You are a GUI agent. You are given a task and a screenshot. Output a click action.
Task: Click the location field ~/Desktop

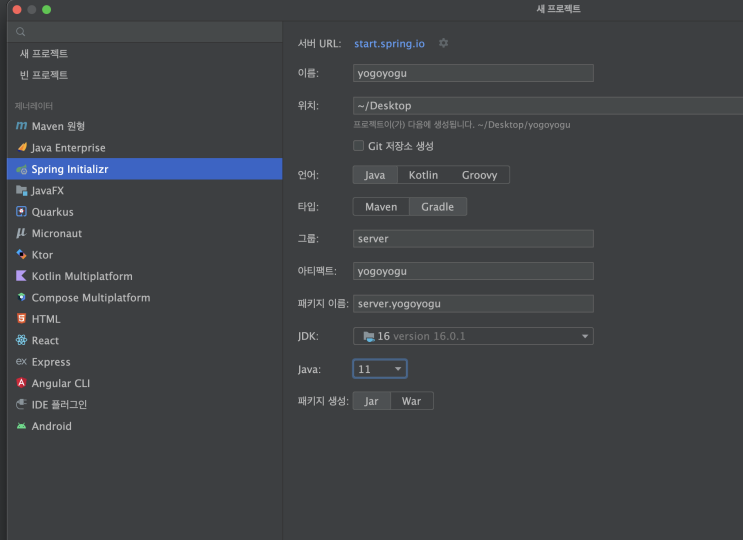(x=548, y=106)
